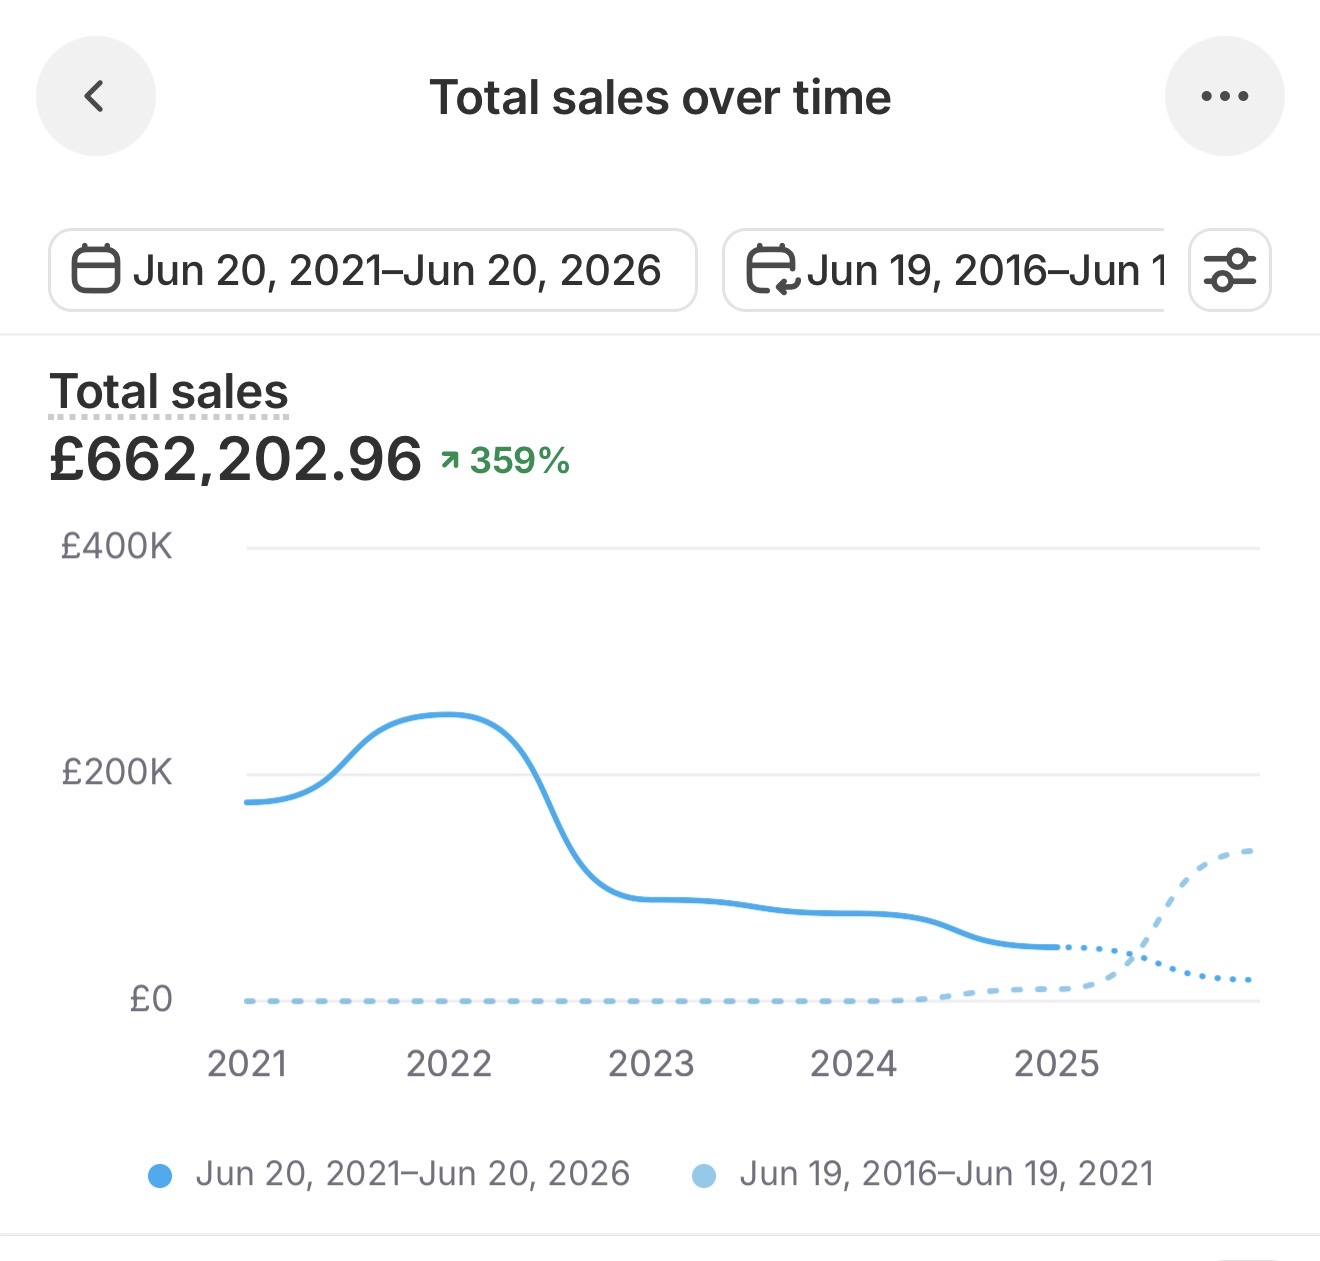Image resolution: width=1320 pixels, height=1261 pixels.
Task: Click the dark blue legend color dot
Action: coord(160,1176)
